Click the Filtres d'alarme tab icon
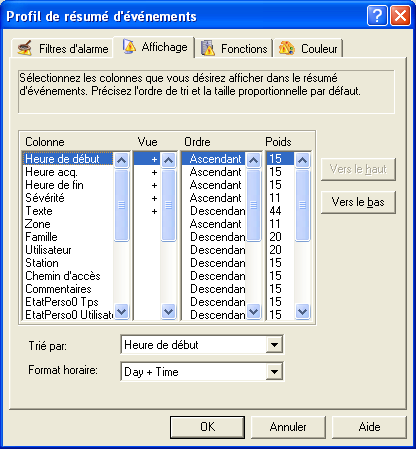This screenshot has width=416, height=449. point(25,48)
